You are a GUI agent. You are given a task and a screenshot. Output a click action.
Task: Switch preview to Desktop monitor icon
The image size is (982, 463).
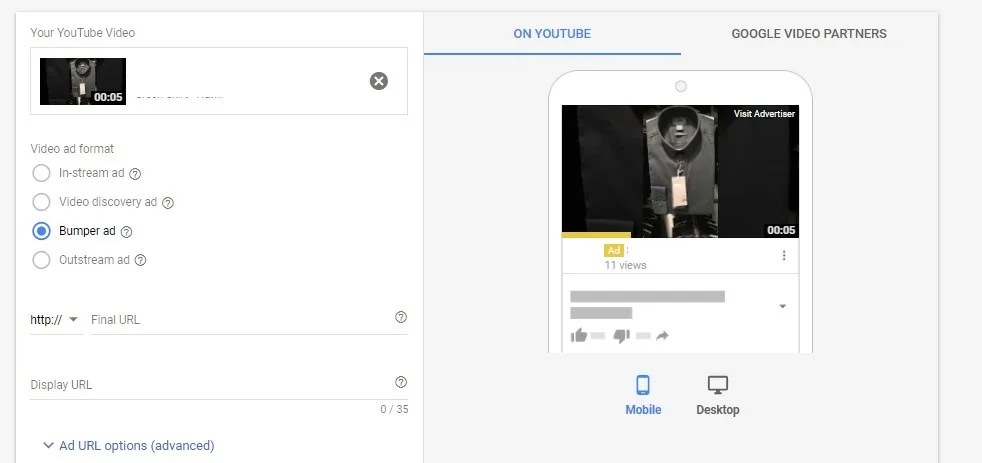717,385
